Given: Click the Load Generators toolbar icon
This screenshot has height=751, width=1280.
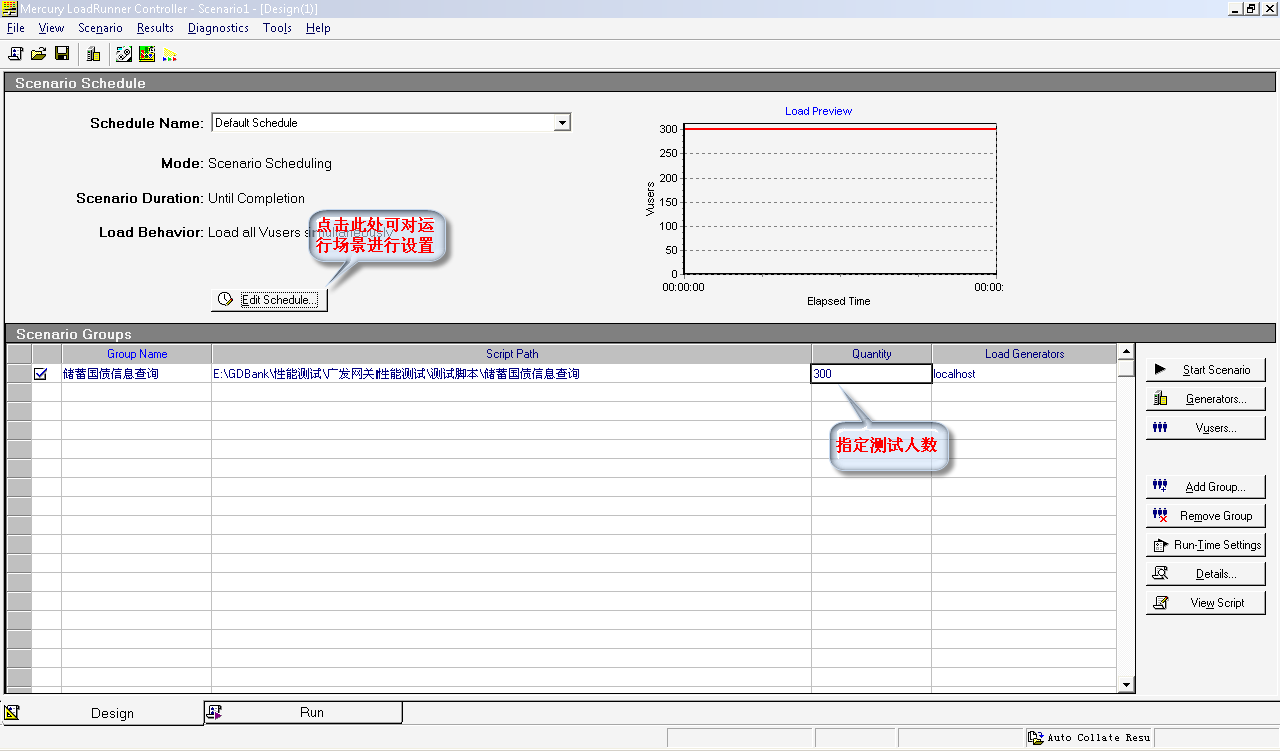Looking at the screenshot, I should tap(94, 53).
